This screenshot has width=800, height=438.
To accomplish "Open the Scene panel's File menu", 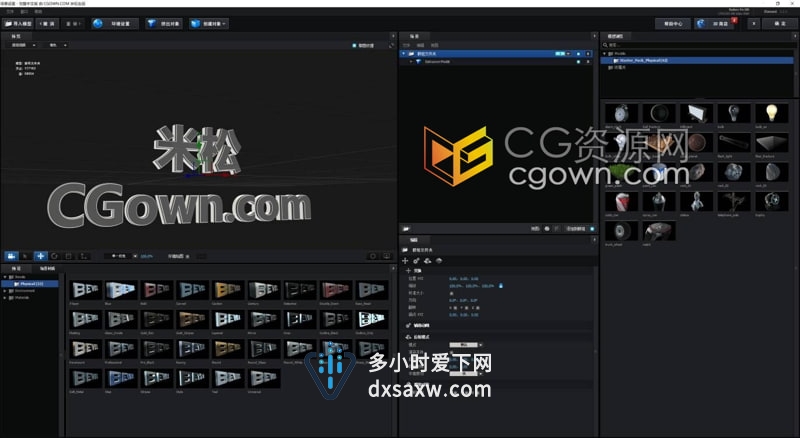I will click(x=407, y=45).
